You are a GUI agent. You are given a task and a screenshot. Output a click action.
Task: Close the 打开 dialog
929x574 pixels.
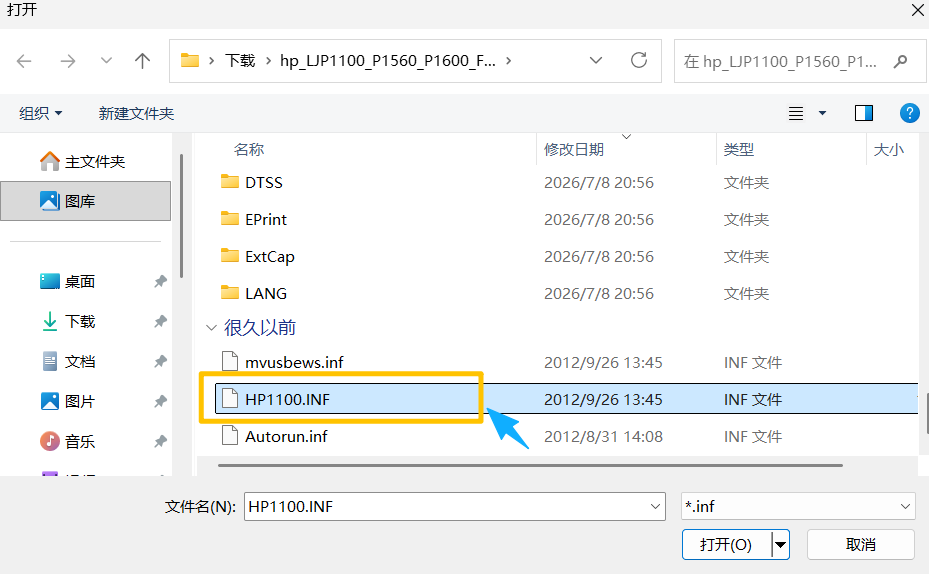[917, 10]
